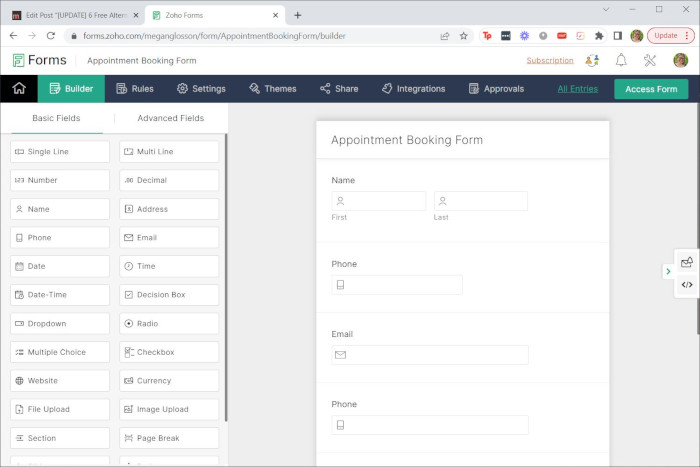The image size is (700, 467).
Task: Add a Radio field
Action: coord(169,324)
